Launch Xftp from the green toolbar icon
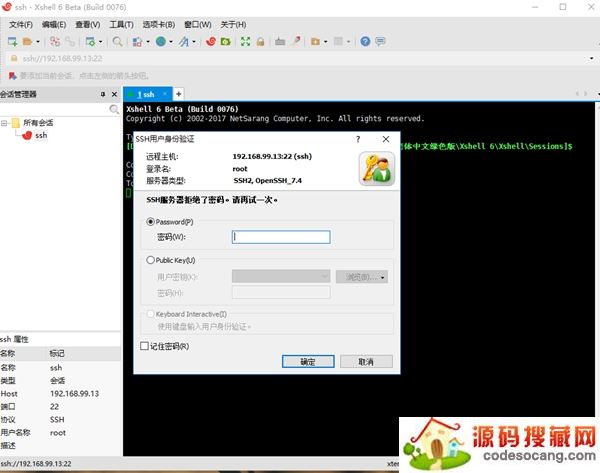Viewport: 600px width, 473px height. [226, 41]
